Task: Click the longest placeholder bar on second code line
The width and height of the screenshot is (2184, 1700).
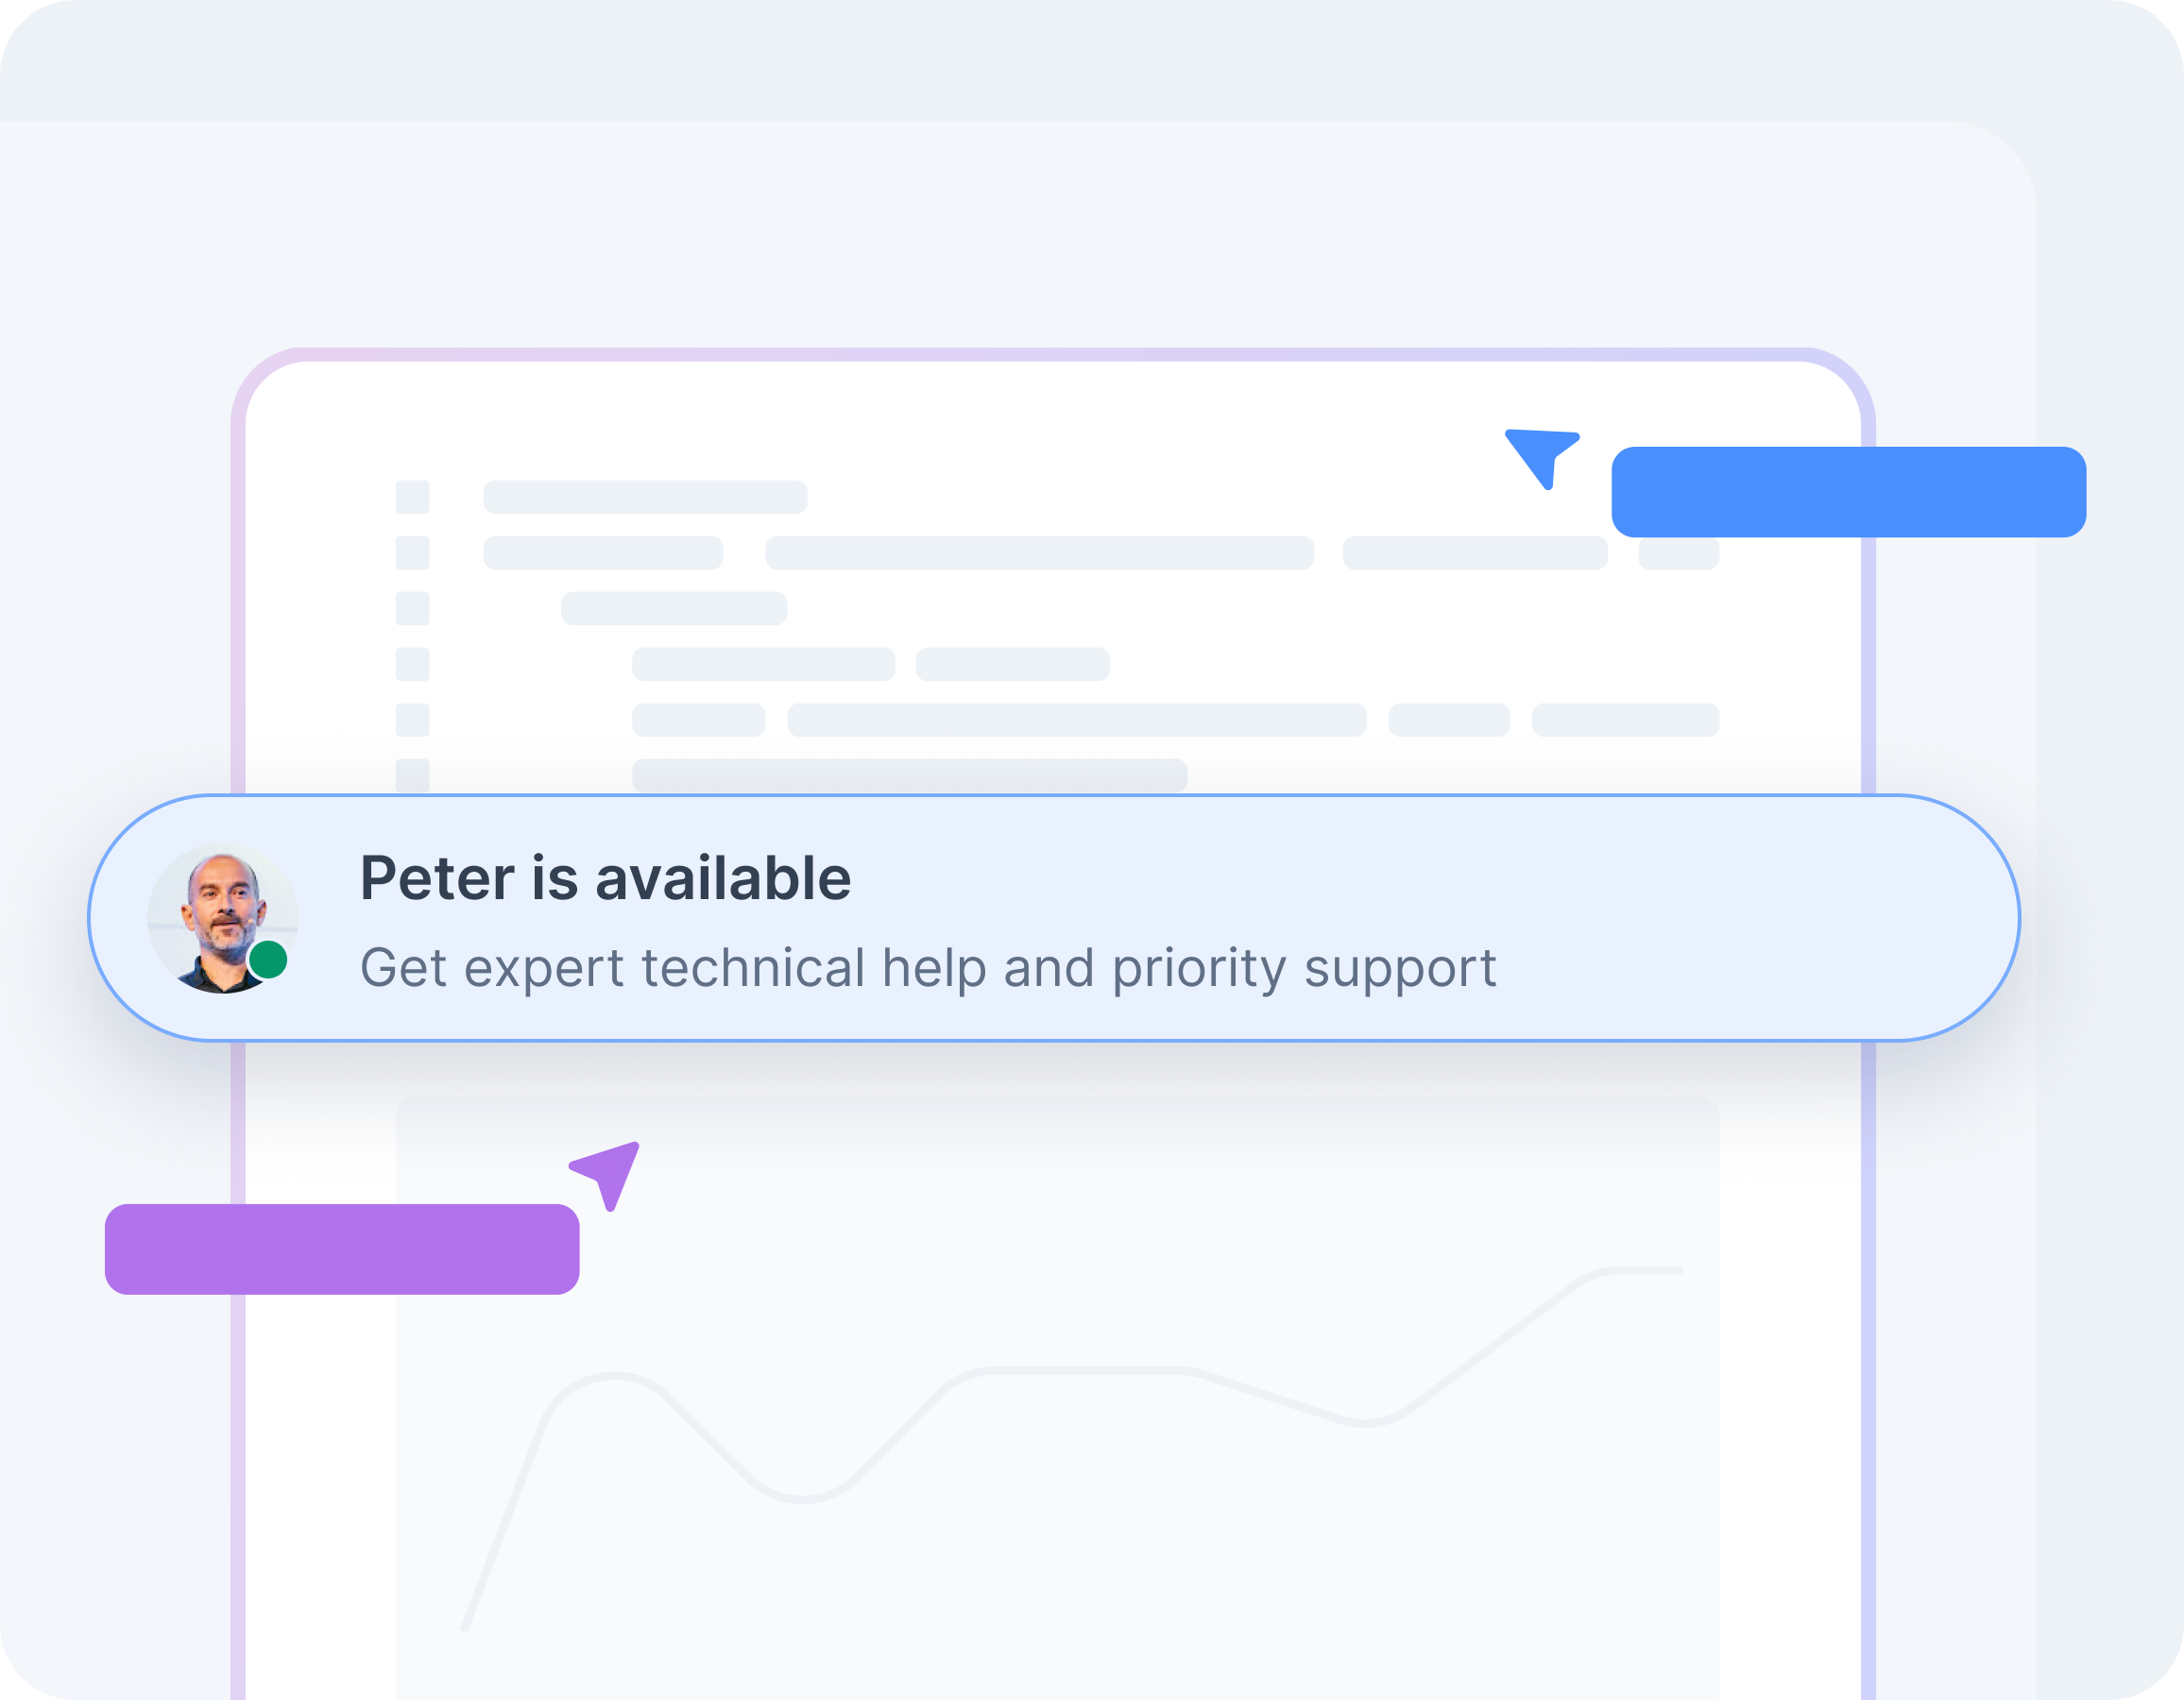Action: tap(1039, 553)
